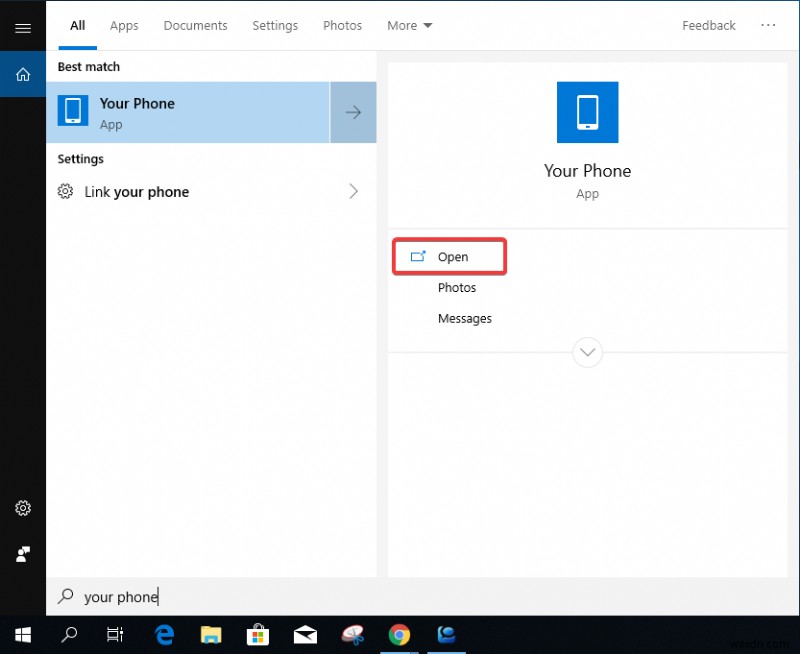Open the home icon at the sidebar top
800x654 pixels.
22,74
